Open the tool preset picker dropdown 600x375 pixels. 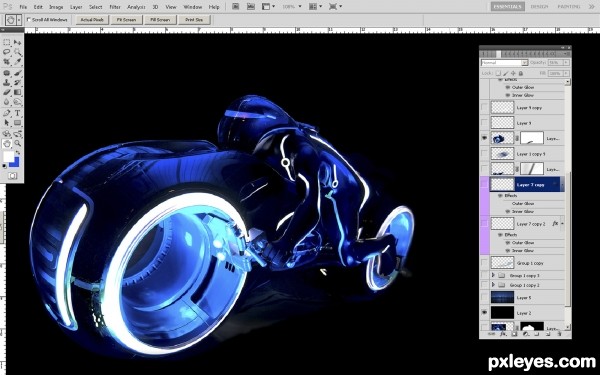pos(19,20)
